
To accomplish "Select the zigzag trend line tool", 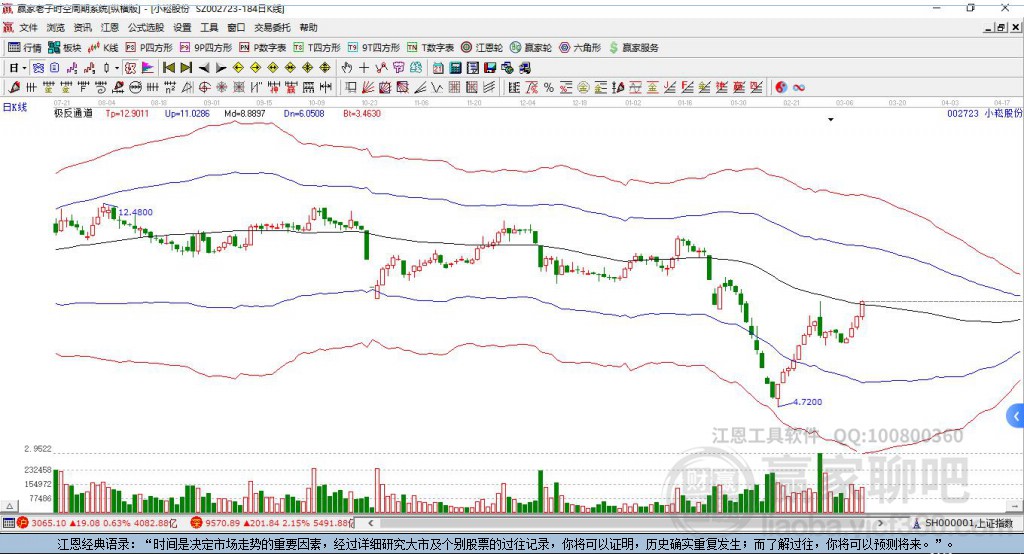I will (x=436, y=88).
